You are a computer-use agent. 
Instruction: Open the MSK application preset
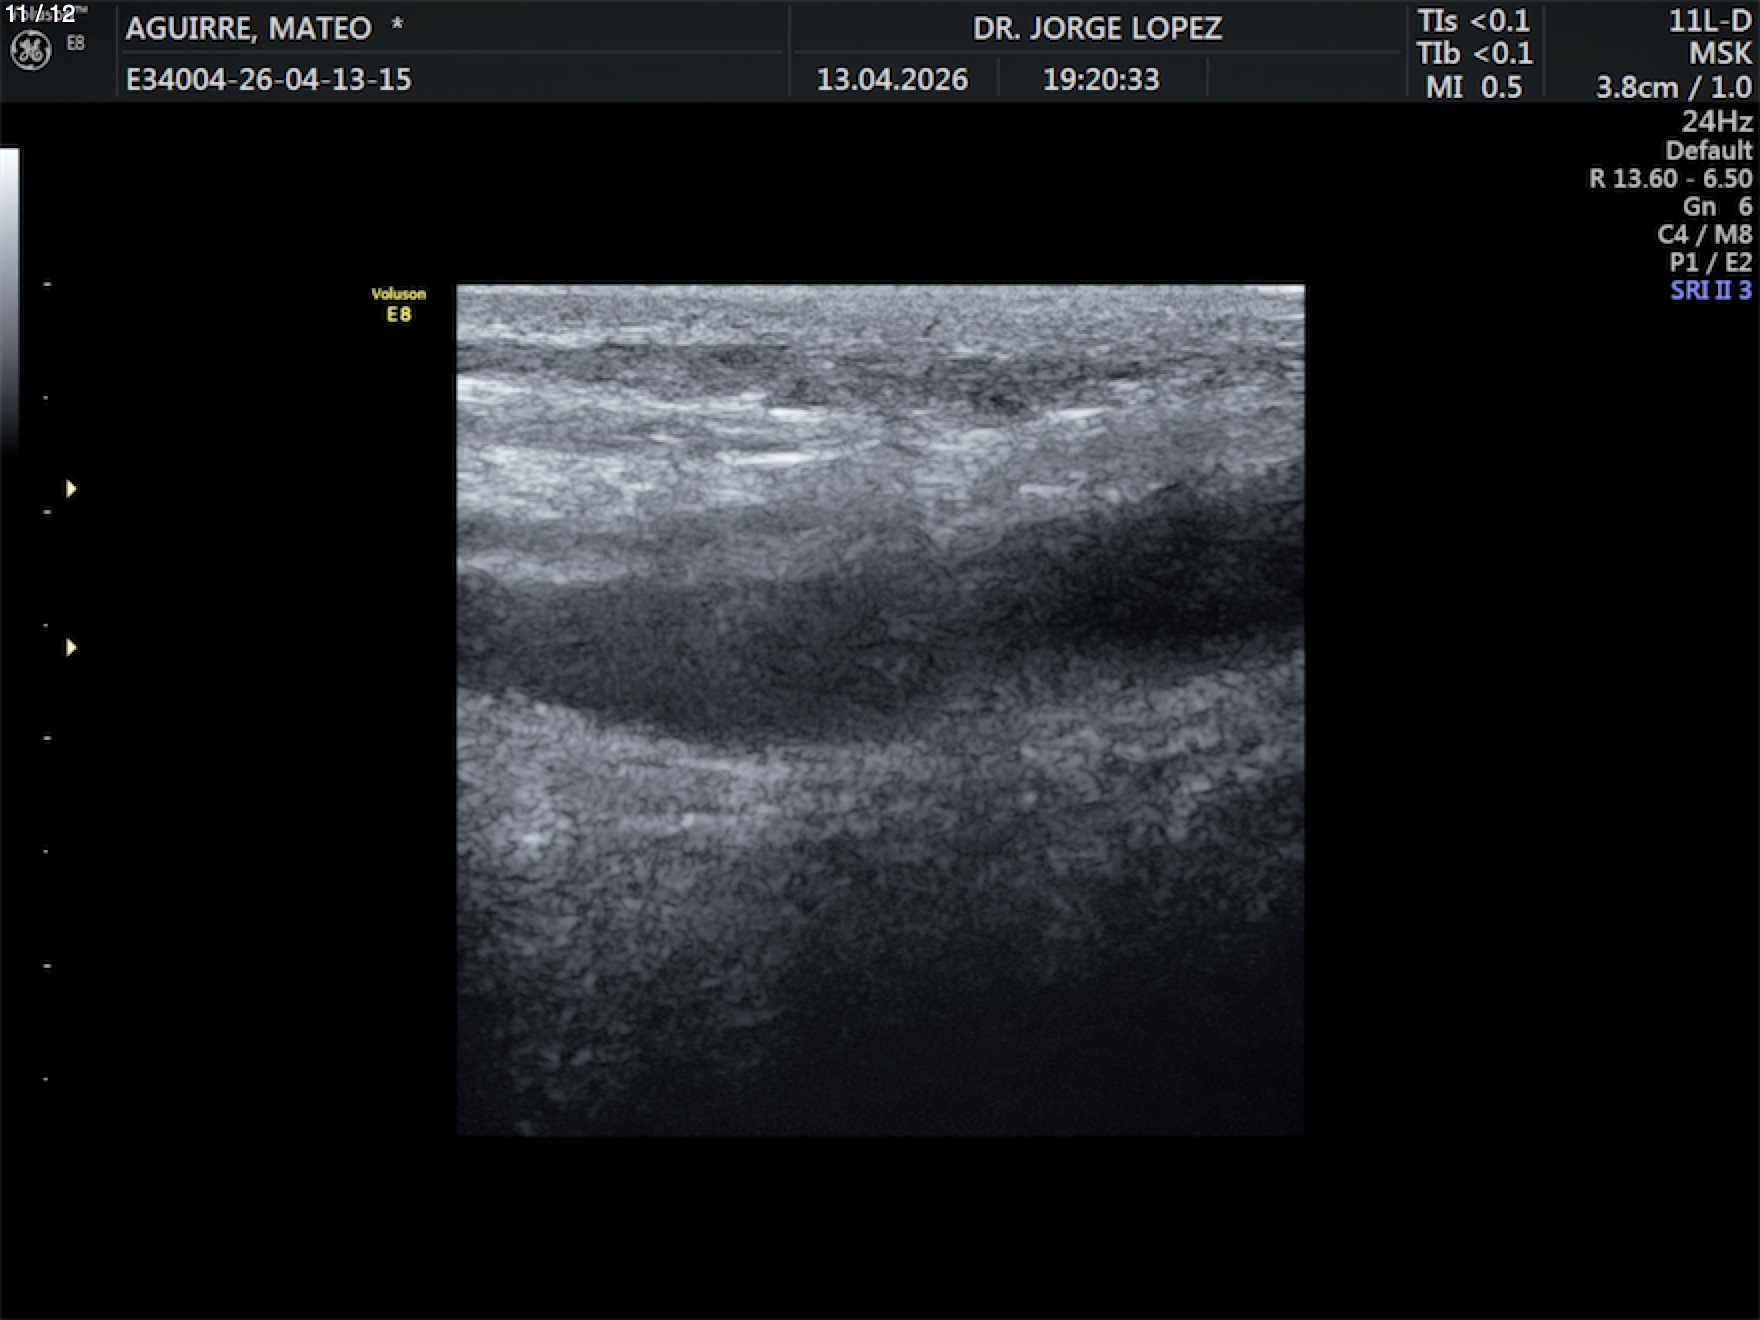pyautogui.click(x=1719, y=54)
